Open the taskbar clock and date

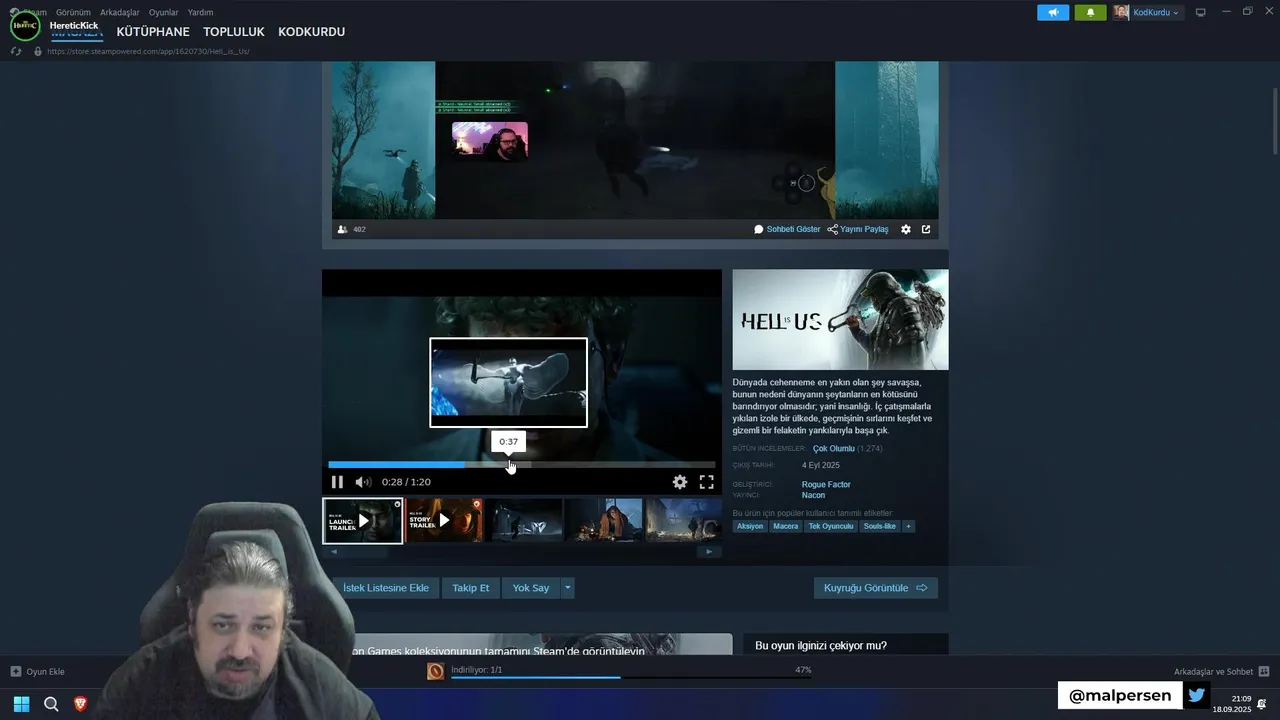[1232, 704]
